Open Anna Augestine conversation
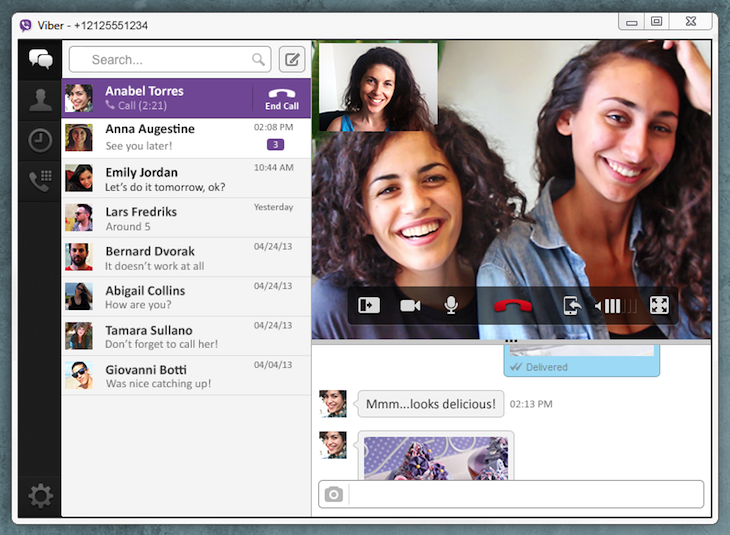The width and height of the screenshot is (730, 535). 186,138
